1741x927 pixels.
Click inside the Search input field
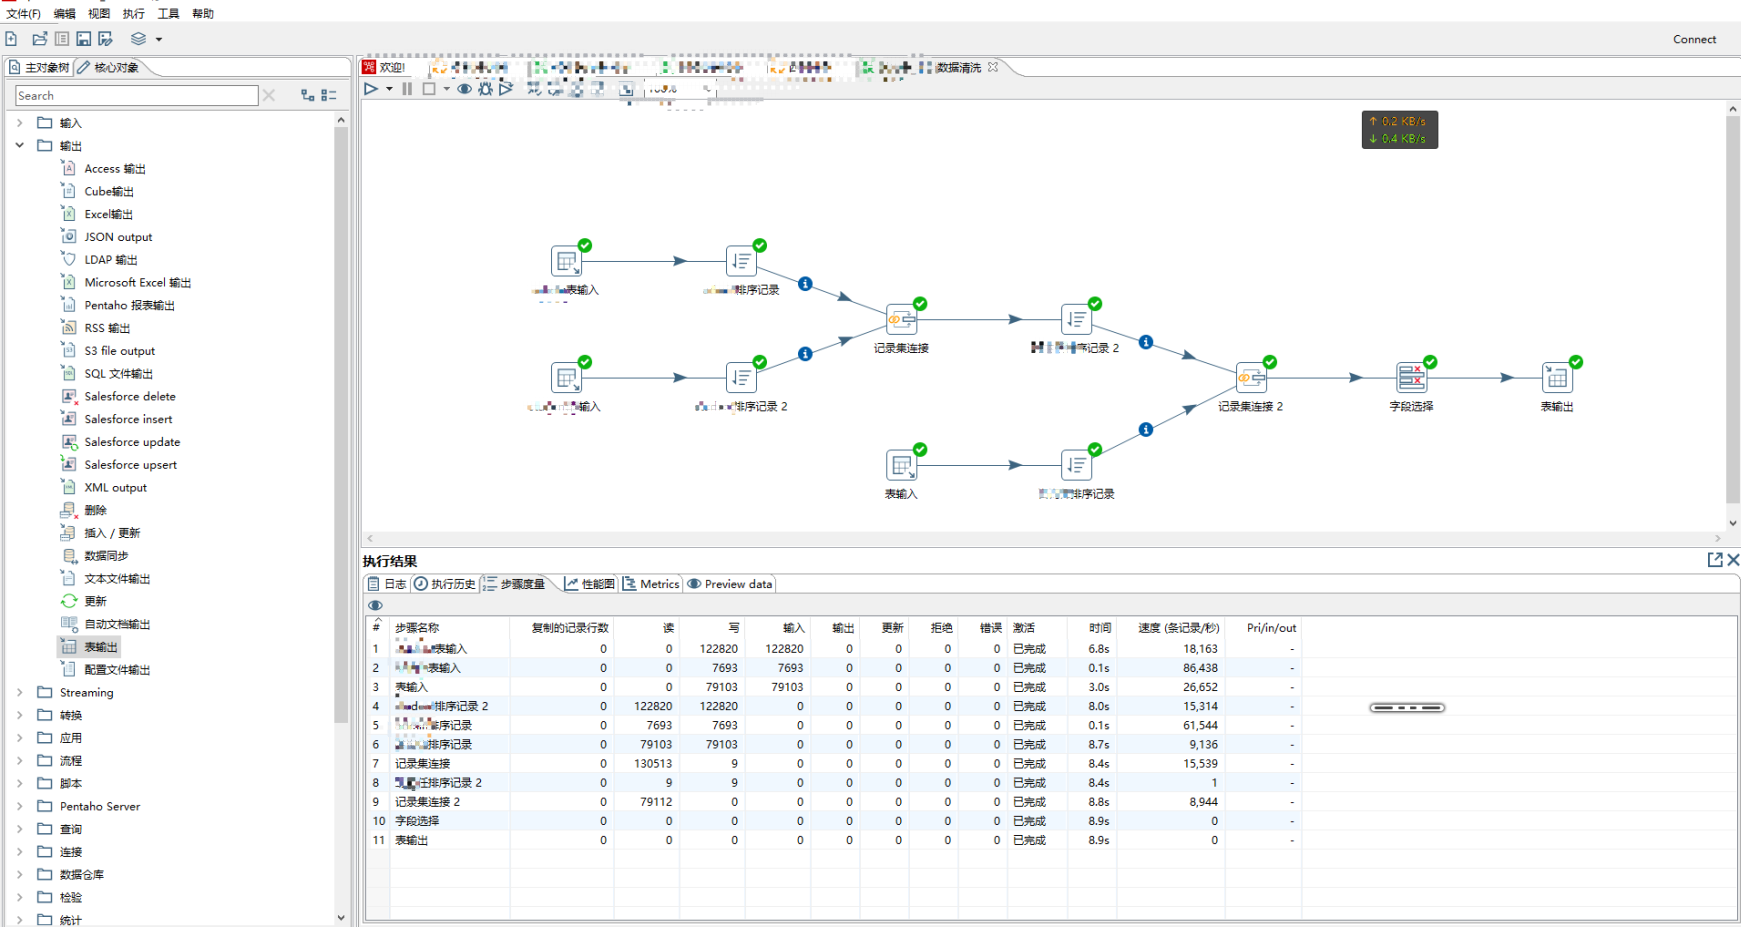[137, 95]
